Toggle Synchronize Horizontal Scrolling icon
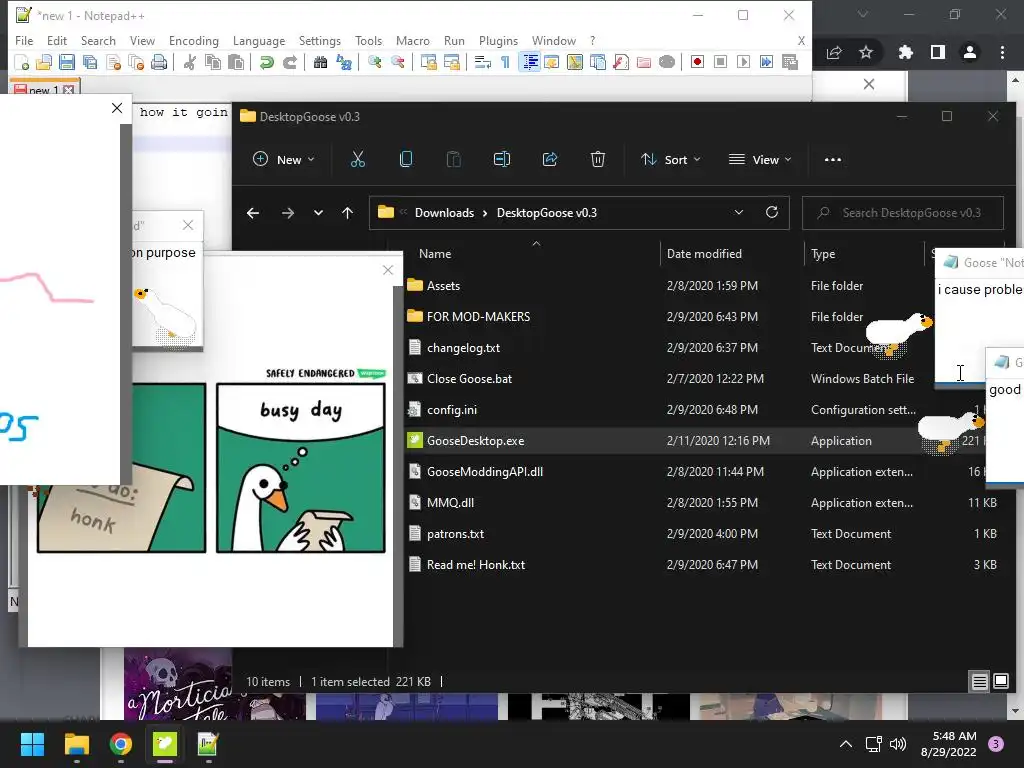1024x768 pixels. click(x=451, y=62)
